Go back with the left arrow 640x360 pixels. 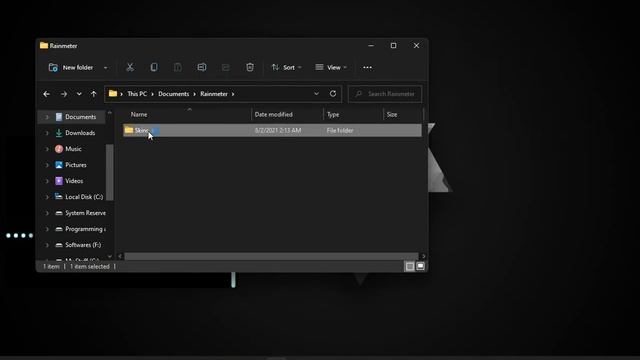pyautogui.click(x=47, y=94)
